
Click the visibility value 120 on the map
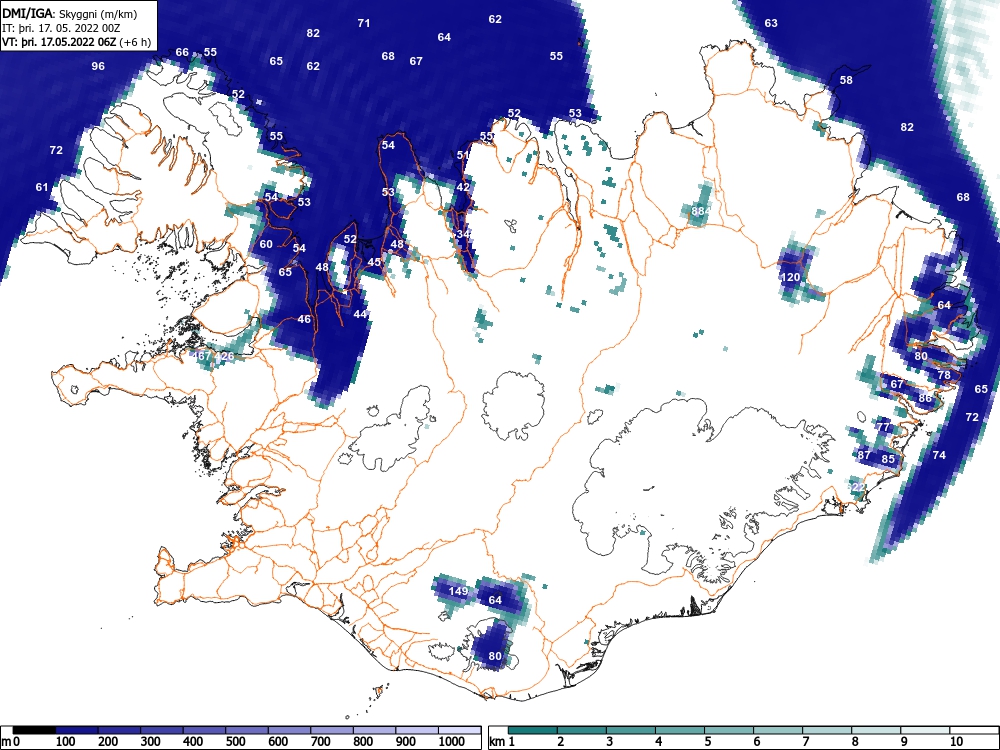pos(790,277)
